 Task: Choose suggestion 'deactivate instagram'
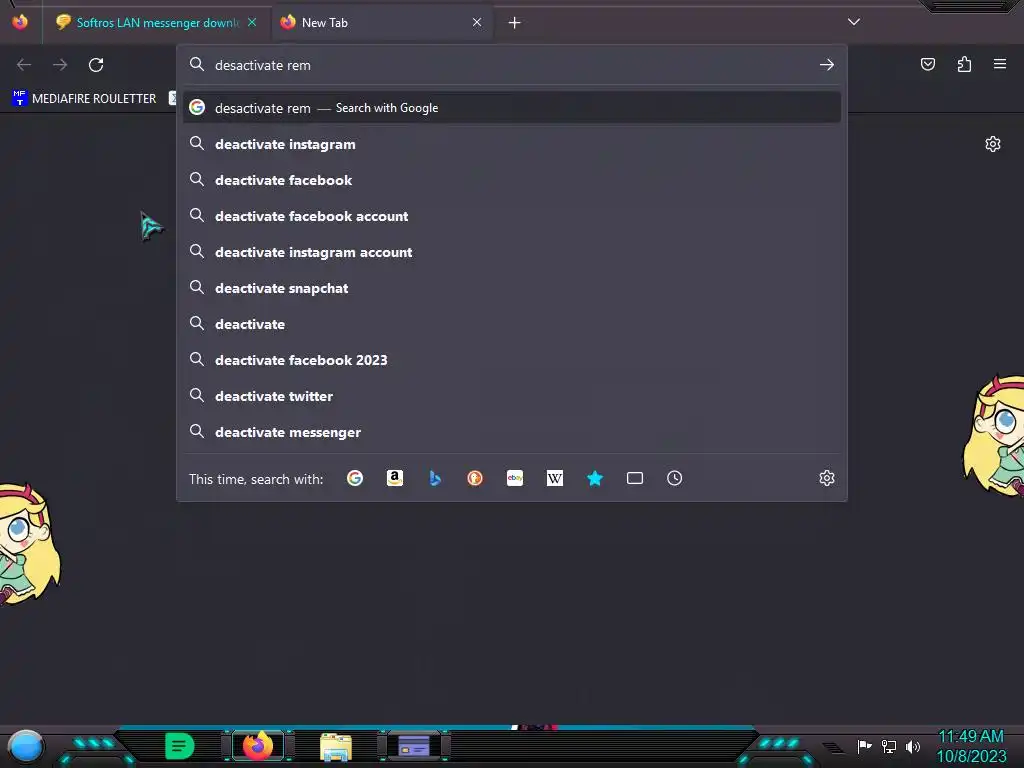click(512, 144)
